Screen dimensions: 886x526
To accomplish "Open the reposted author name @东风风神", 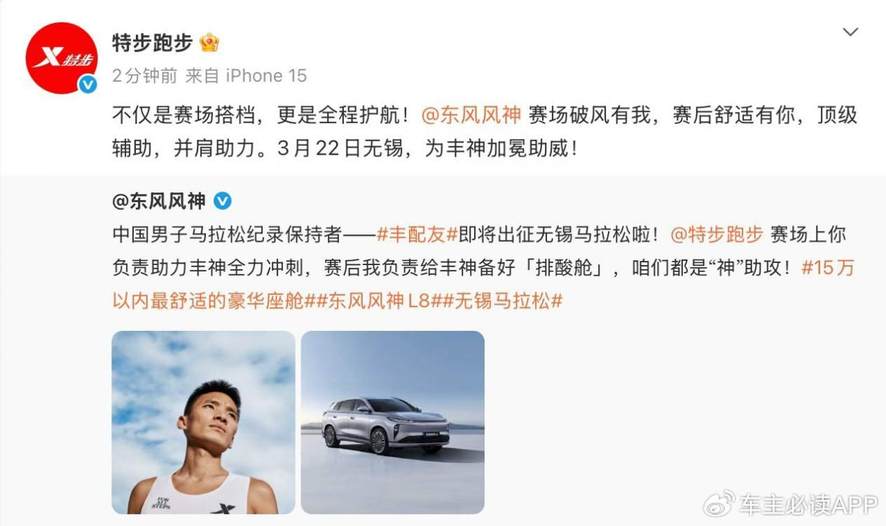I will coord(158,201).
